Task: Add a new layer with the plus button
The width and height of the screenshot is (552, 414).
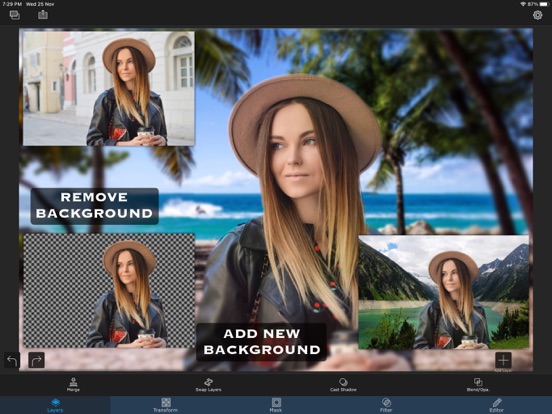Action: click(x=503, y=360)
